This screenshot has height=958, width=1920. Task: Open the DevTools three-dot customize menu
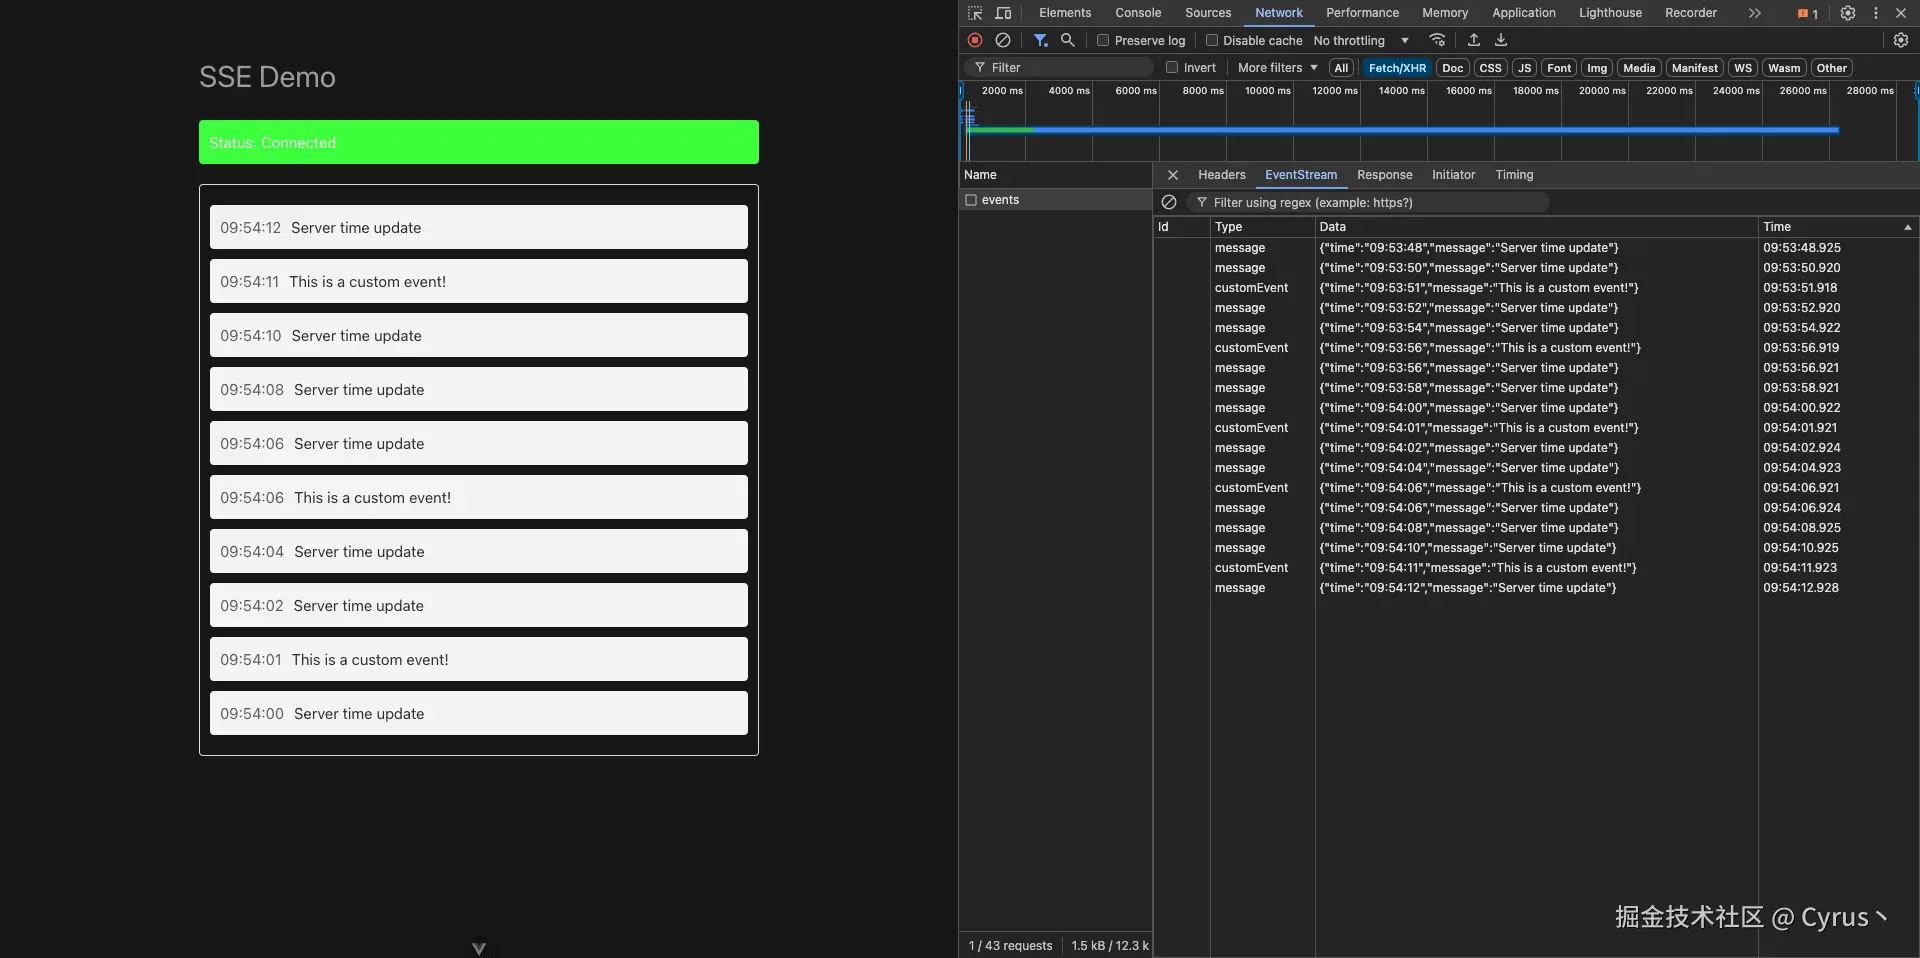(1876, 13)
